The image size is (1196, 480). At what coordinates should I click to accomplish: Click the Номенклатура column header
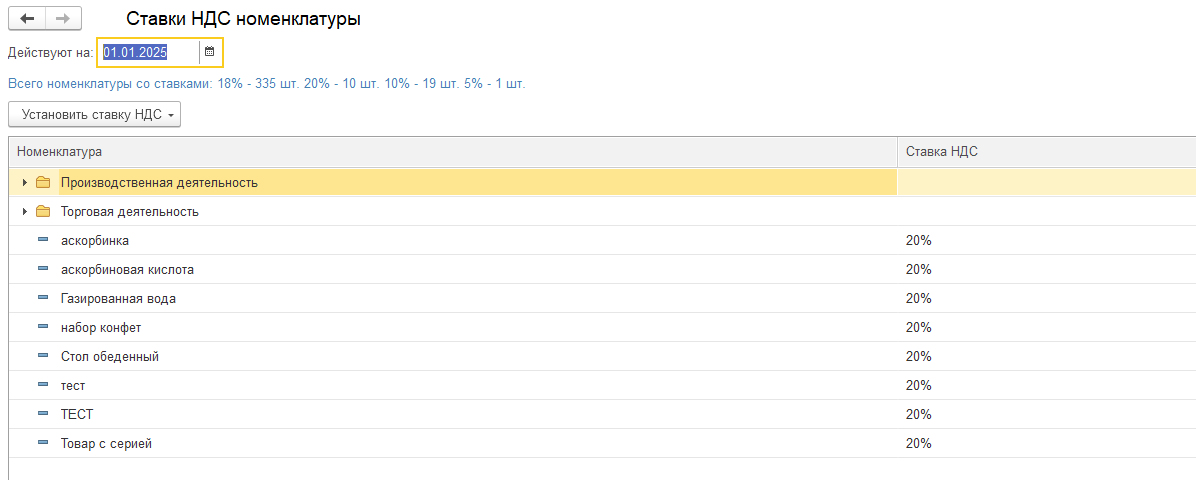coord(60,152)
